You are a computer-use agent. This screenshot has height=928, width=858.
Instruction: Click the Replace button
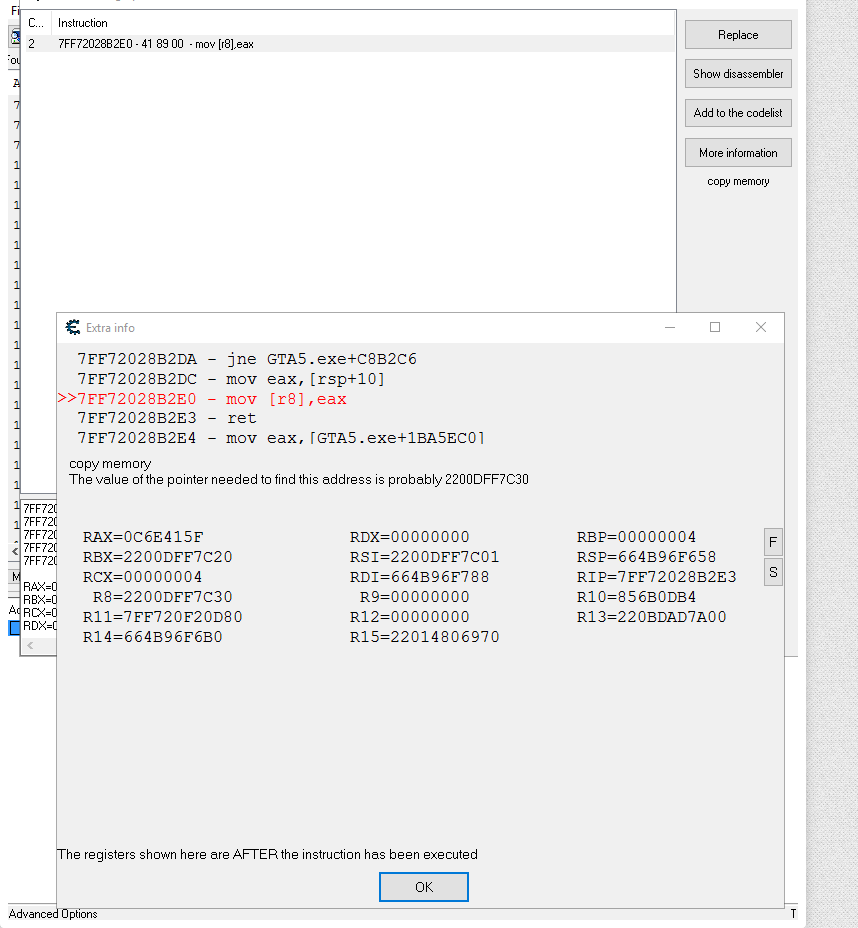click(738, 35)
